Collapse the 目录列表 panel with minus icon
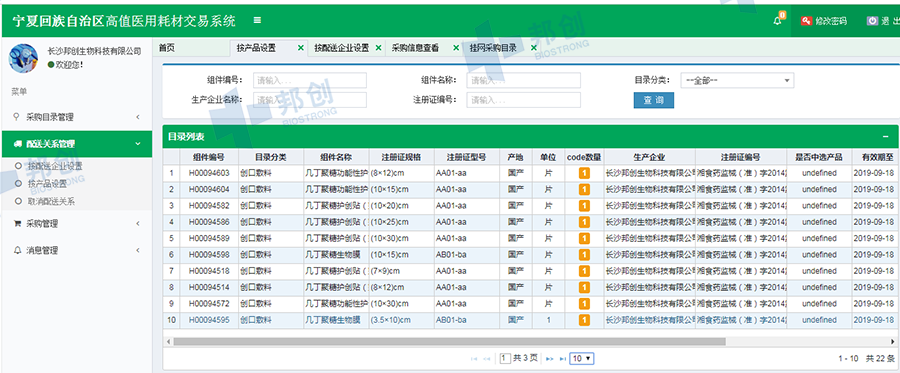The image size is (900, 373). (x=886, y=137)
